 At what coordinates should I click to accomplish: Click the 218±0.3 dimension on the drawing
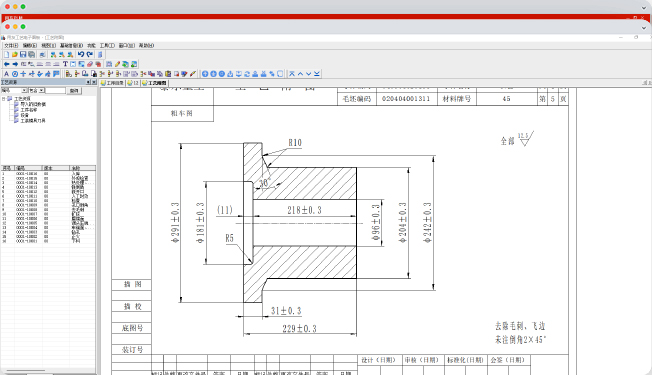click(304, 210)
